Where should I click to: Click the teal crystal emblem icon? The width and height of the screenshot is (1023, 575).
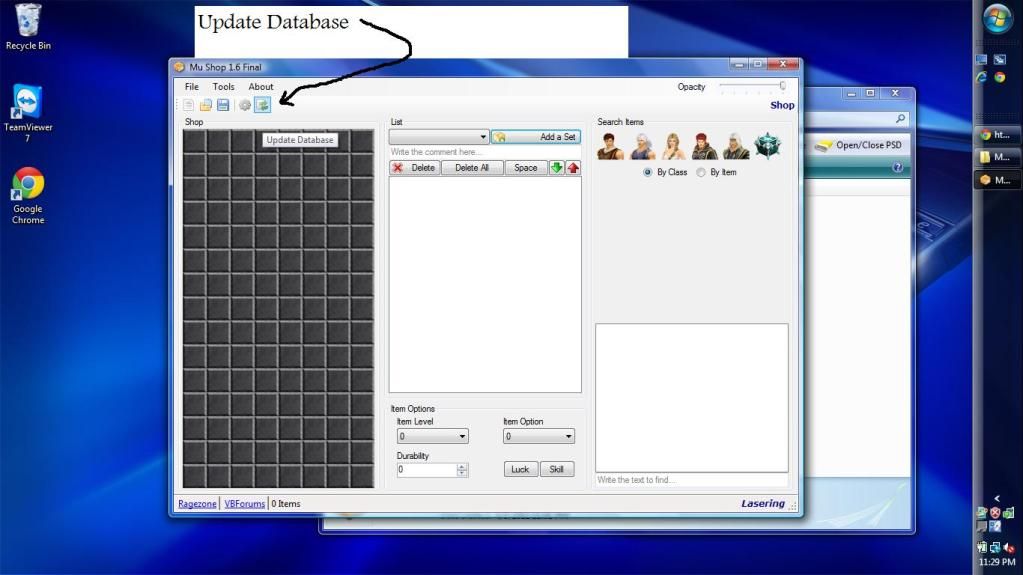768,146
